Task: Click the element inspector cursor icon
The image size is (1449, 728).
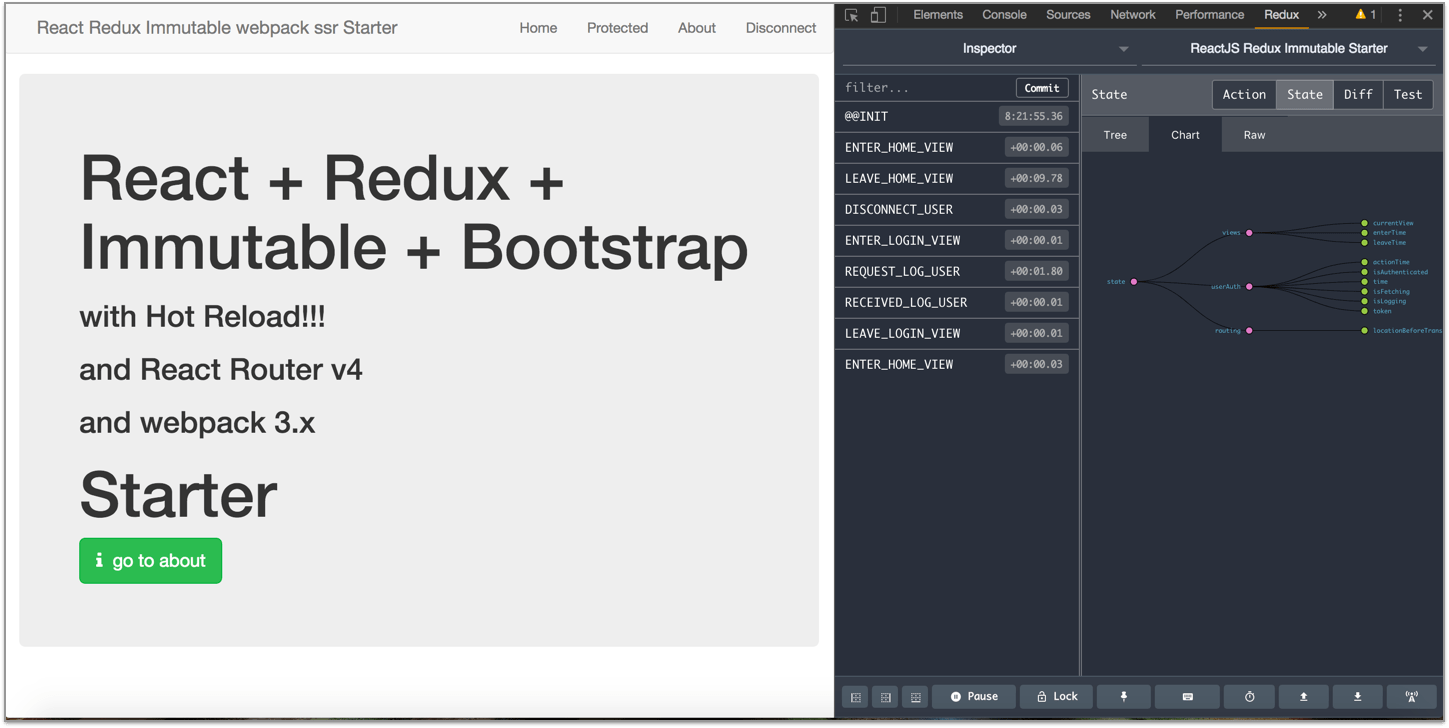Action: [852, 14]
